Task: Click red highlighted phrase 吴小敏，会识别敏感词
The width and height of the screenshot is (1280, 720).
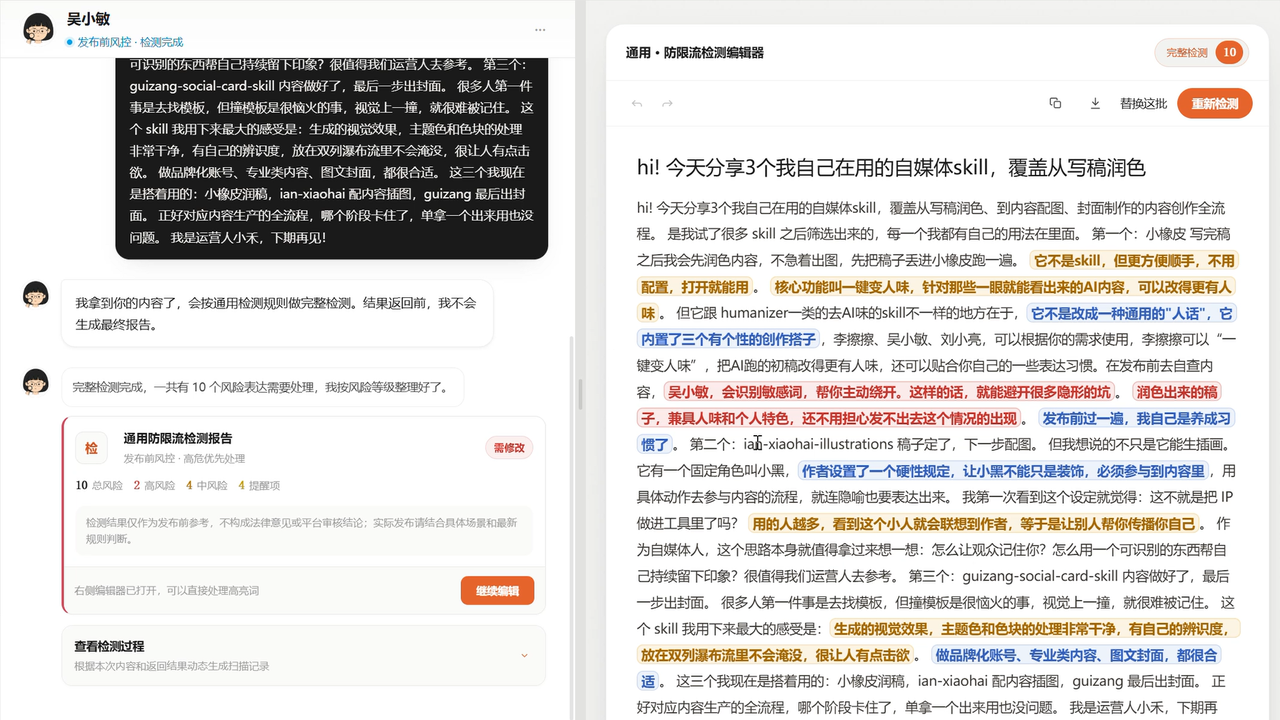Action: click(x=736, y=392)
